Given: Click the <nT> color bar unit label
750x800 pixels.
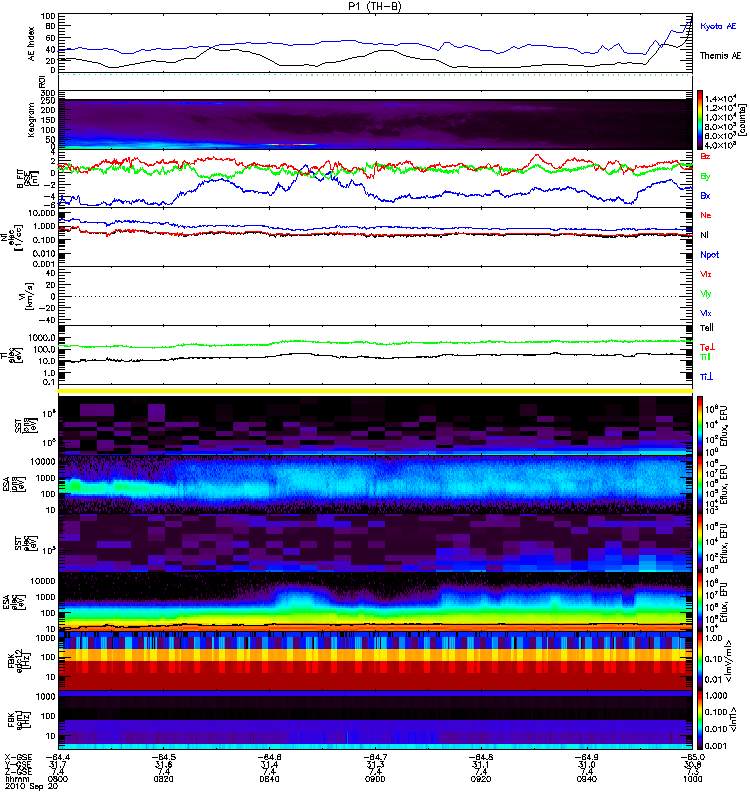Looking at the screenshot, I should tap(731, 719).
